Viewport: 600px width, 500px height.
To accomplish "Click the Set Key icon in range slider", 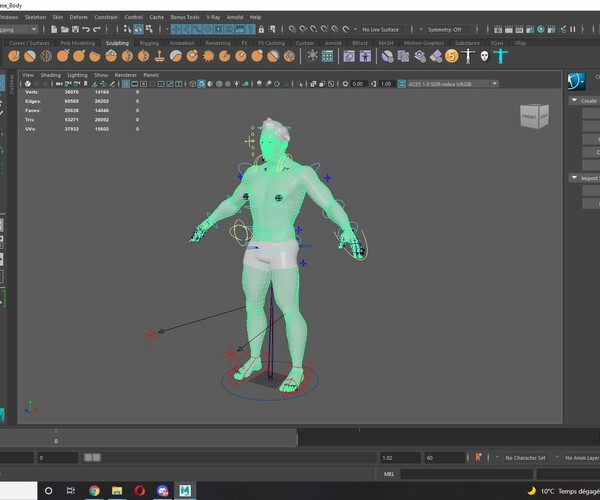I will [x=478, y=457].
